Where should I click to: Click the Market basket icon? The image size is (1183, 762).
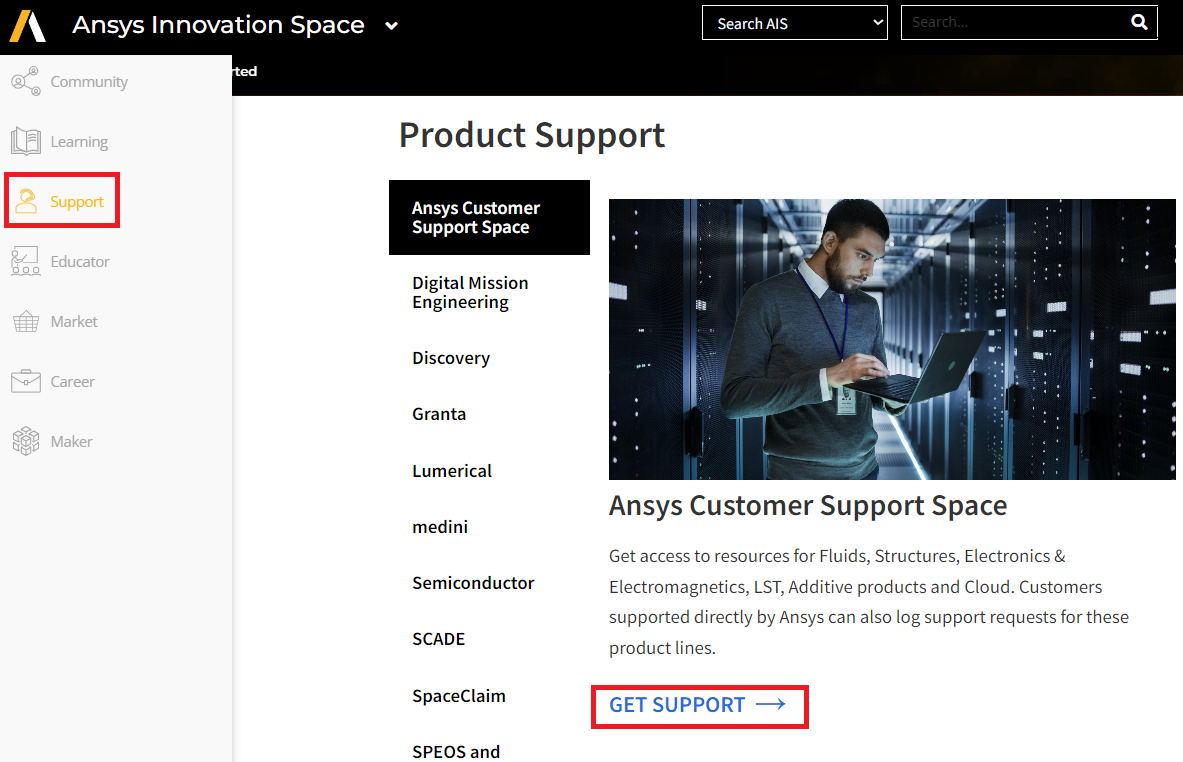26,321
